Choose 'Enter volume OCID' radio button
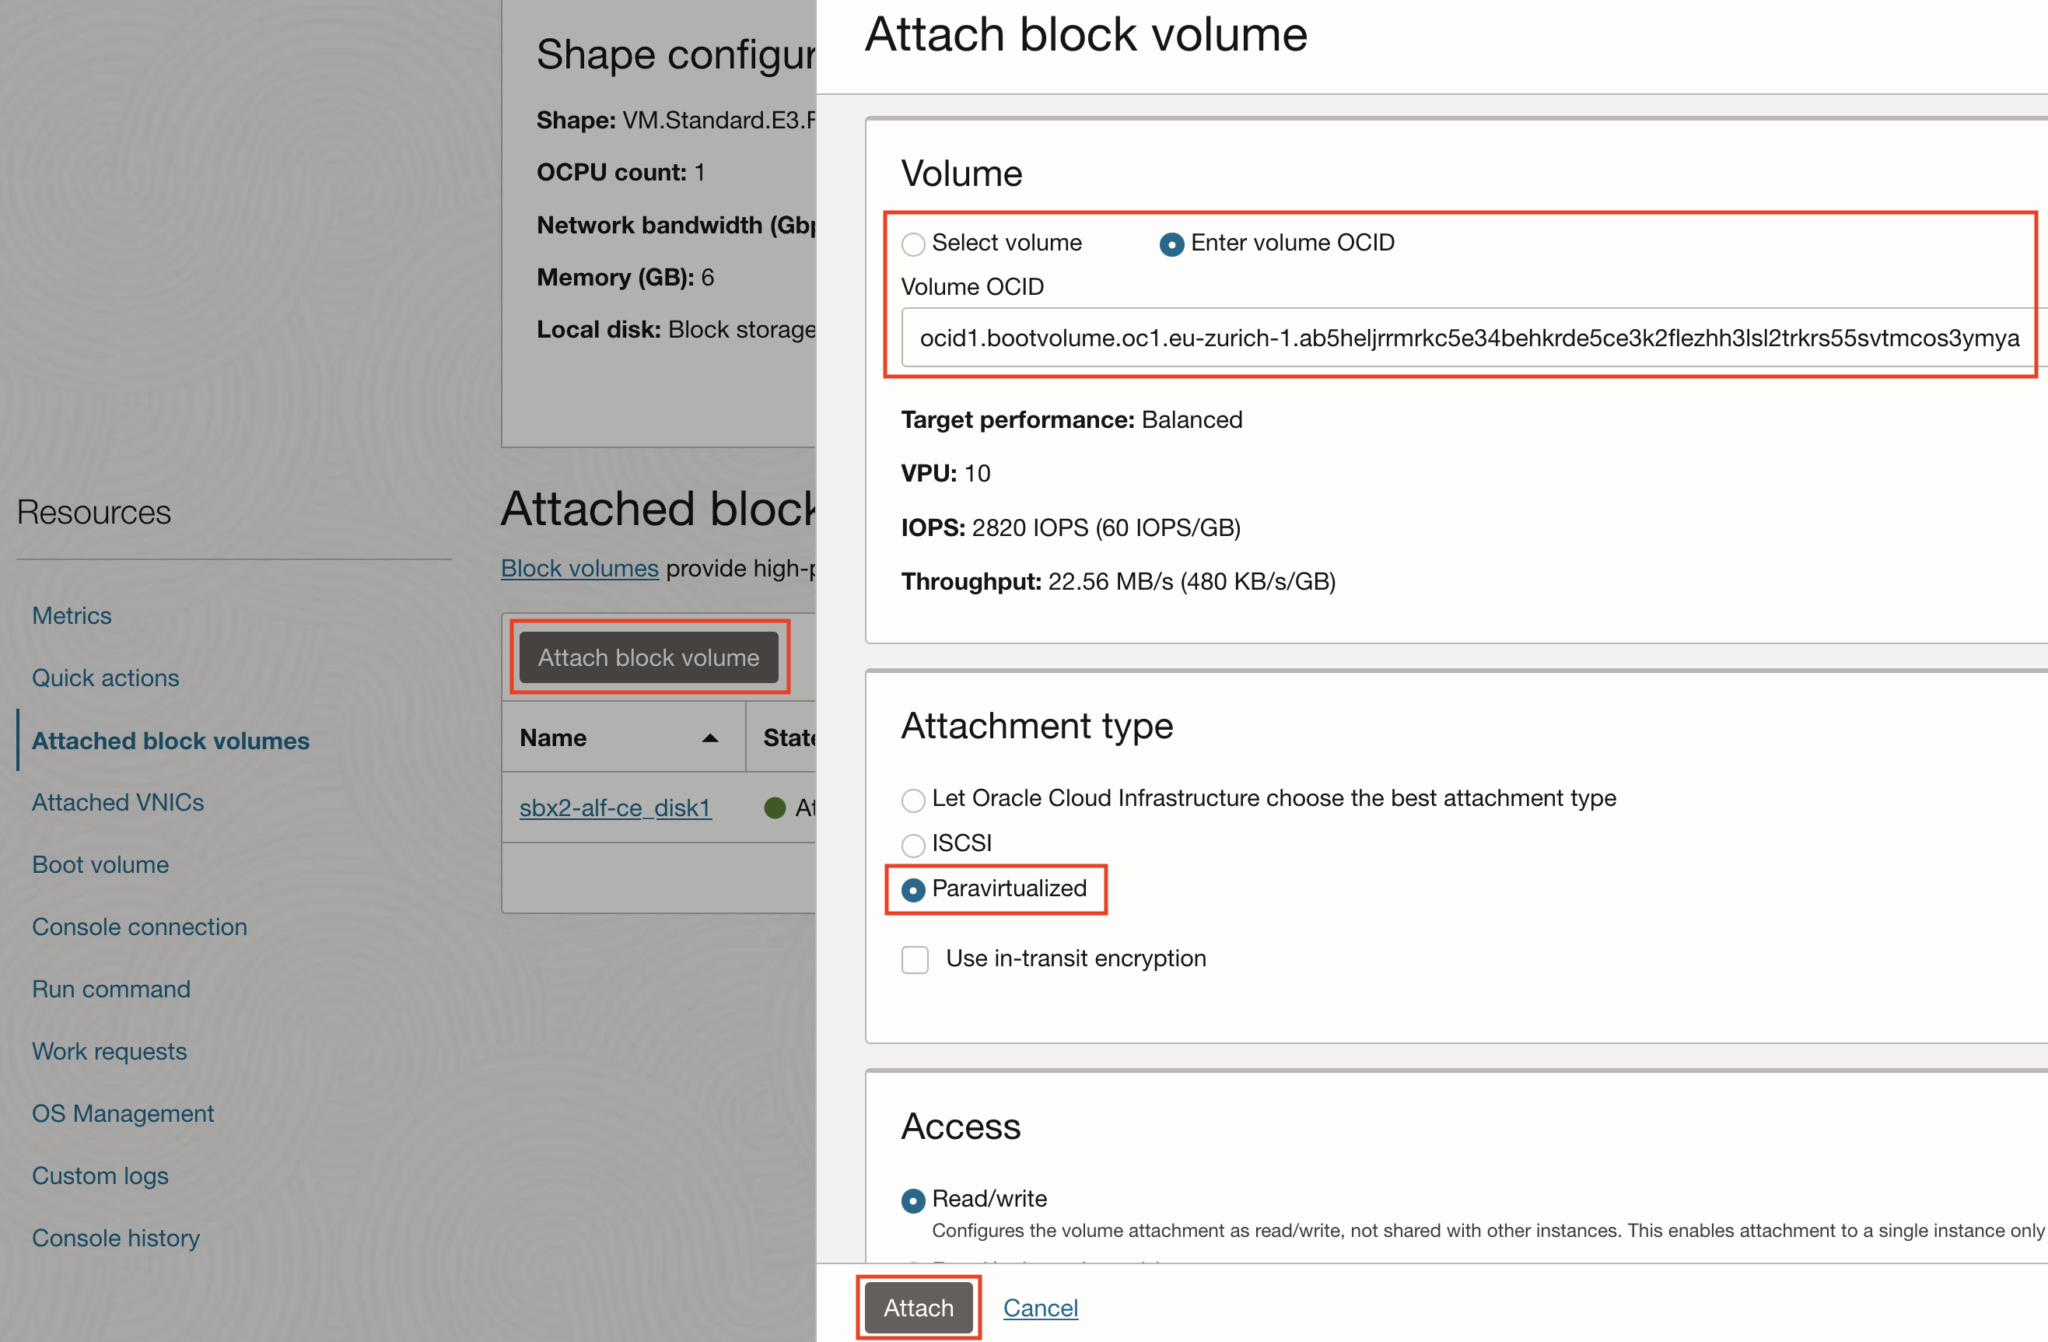 tap(1172, 244)
